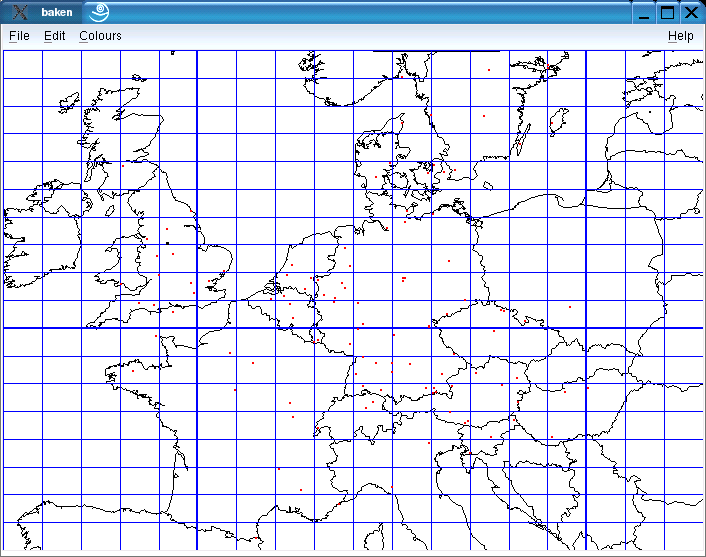The height and width of the screenshot is (557, 706).
Task: Open the File menu
Action: point(19,36)
